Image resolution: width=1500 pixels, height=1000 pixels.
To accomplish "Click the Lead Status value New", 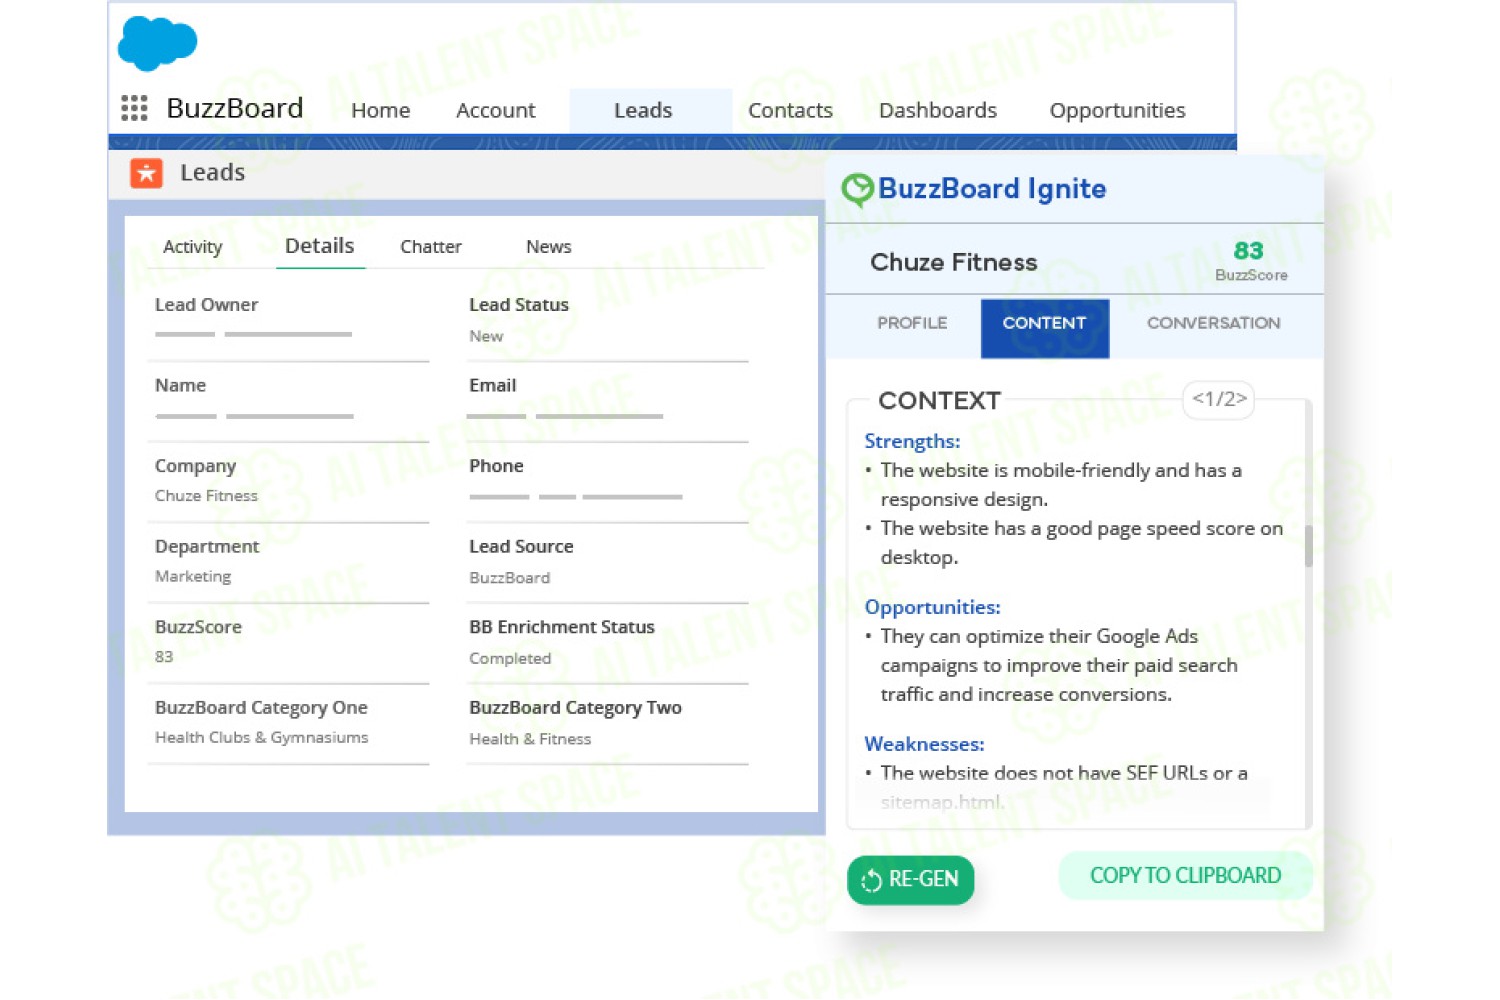I will (x=486, y=336).
